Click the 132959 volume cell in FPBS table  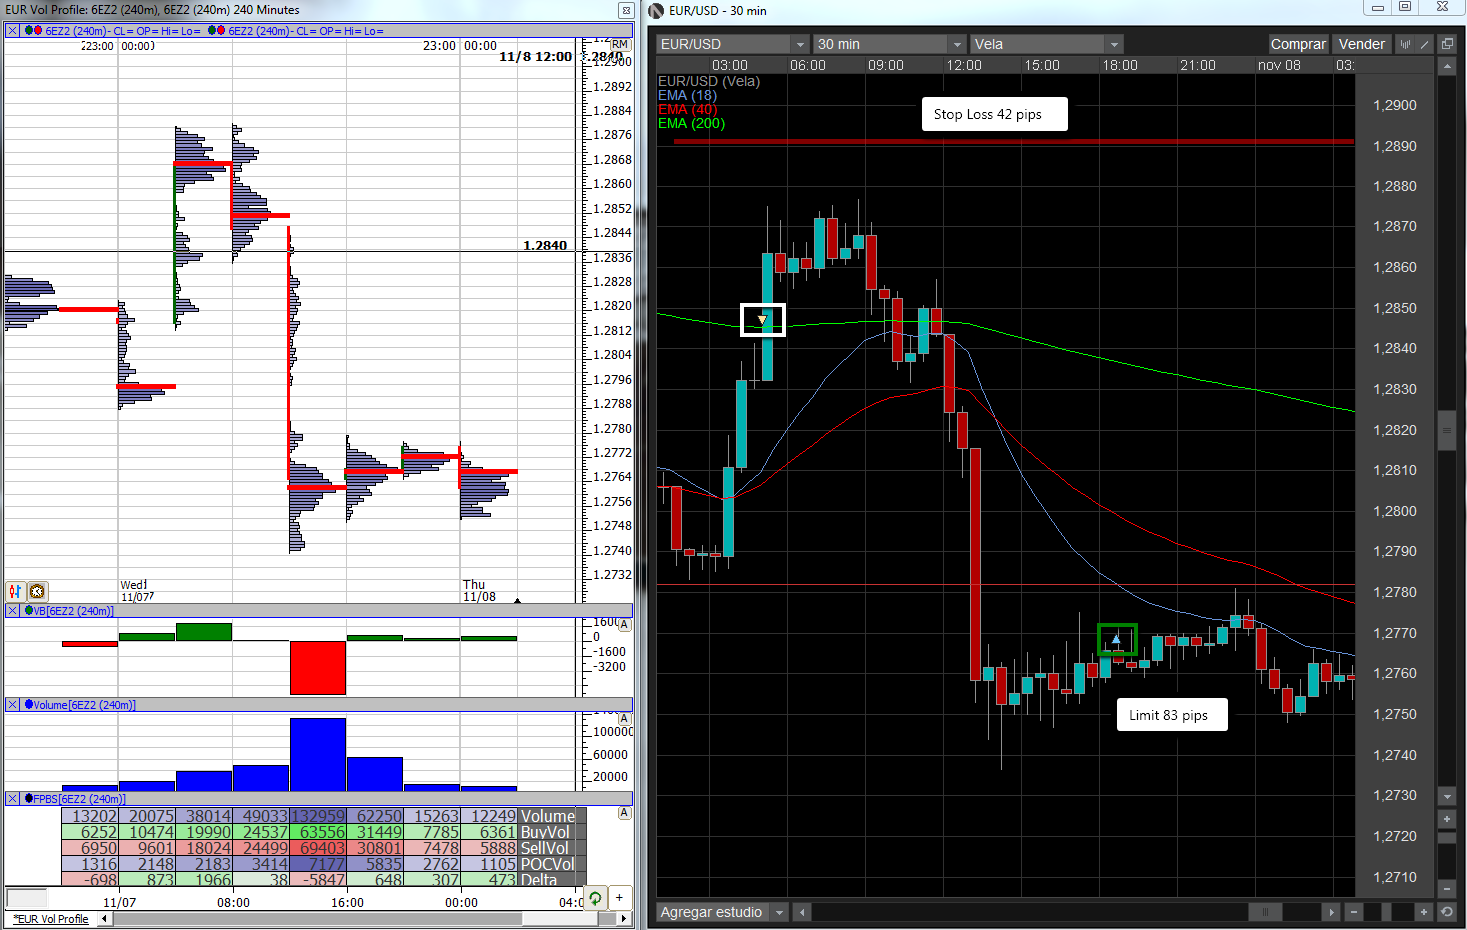pos(318,816)
